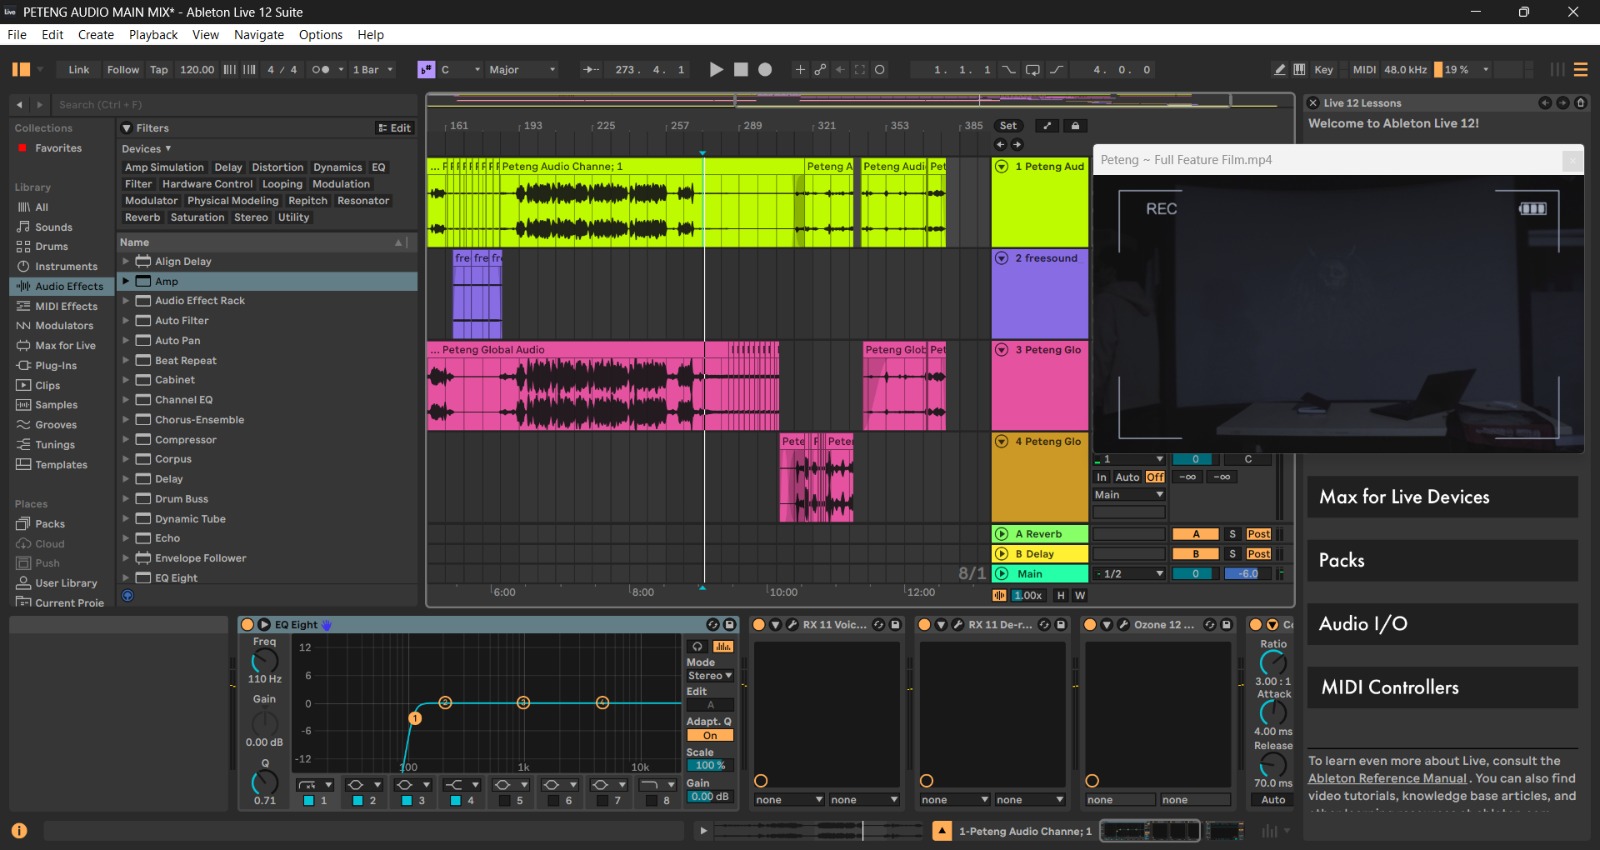Image resolution: width=1600 pixels, height=850 pixels.
Task: Click the EQ Eight Scale 100% slider
Action: tap(710, 766)
